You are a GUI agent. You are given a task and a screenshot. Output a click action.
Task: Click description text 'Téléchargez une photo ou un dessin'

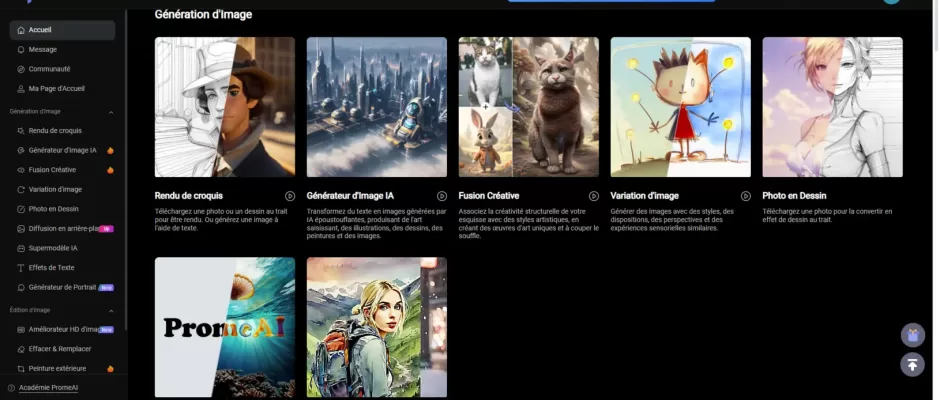[x=219, y=219]
